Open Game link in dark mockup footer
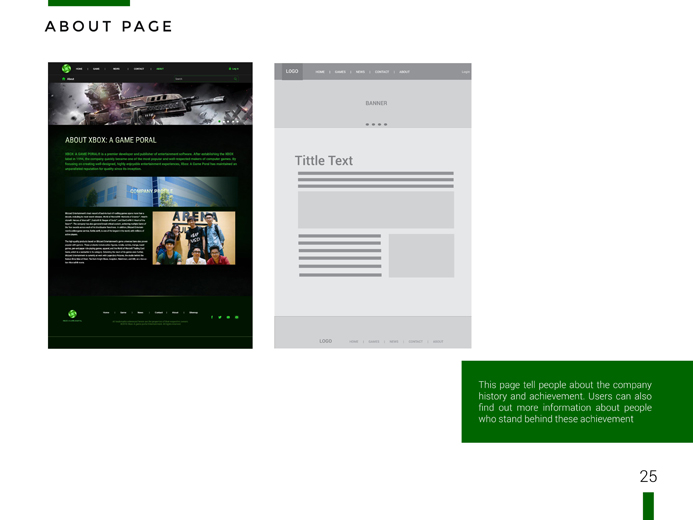 pyautogui.click(x=123, y=312)
